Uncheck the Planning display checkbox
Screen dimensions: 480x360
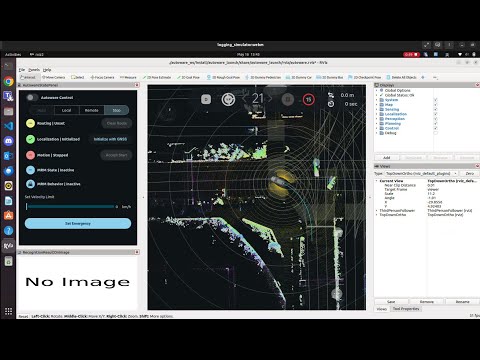coord(435,123)
